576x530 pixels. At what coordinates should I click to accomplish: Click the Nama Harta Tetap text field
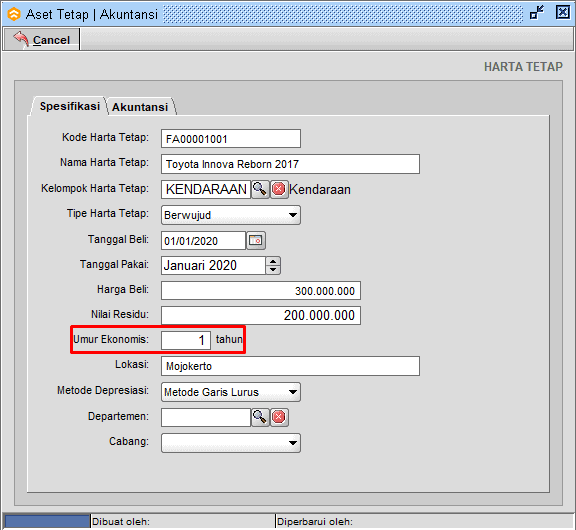[x=290, y=164]
